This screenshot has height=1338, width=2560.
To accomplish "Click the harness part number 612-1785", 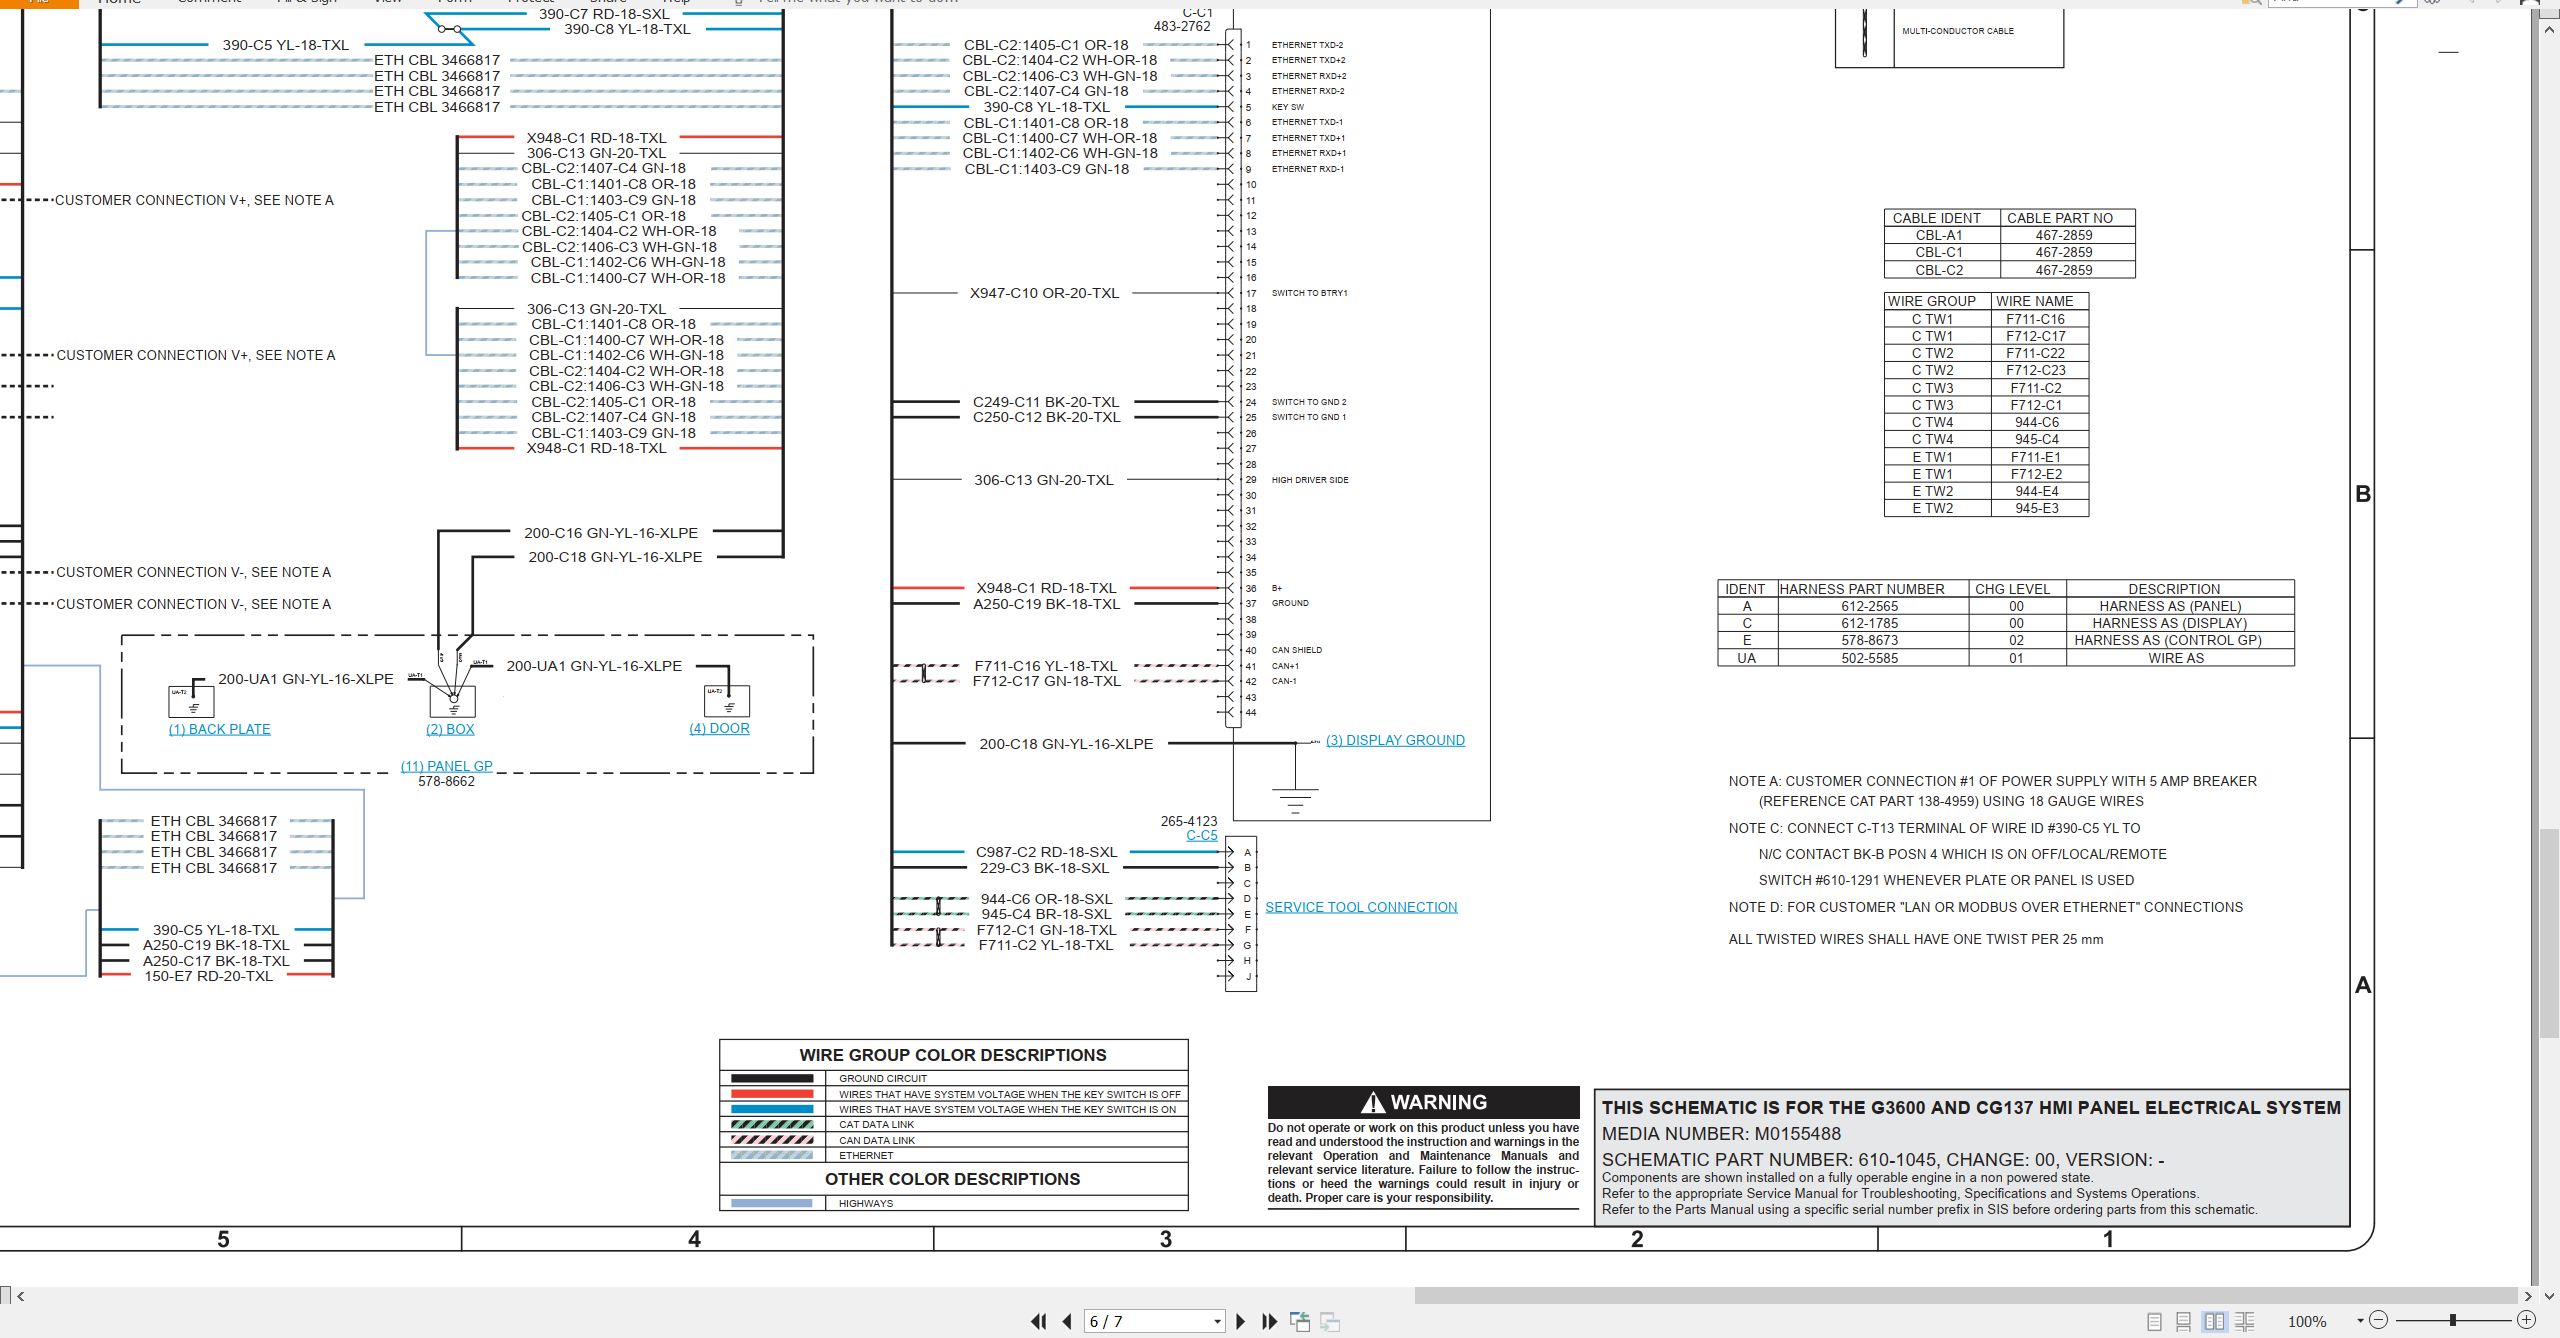I will pyautogui.click(x=1869, y=623).
